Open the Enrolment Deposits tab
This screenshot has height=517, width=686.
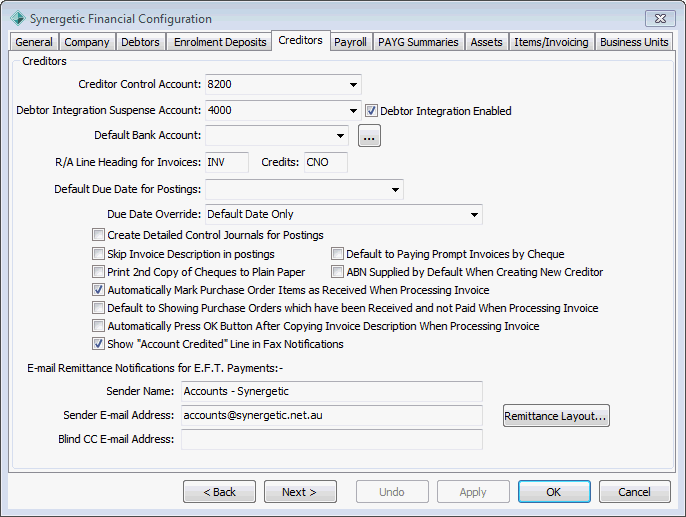tap(220, 42)
